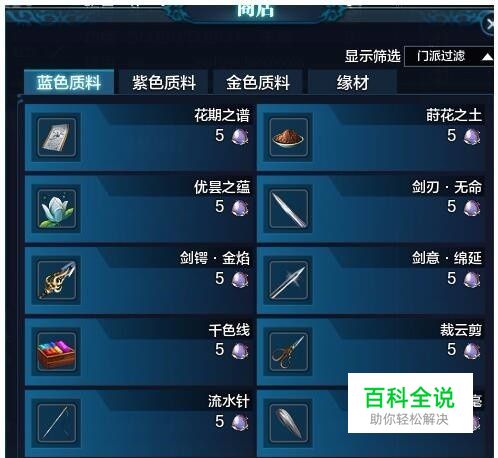Open the 门派过滤 filter dropdown
Screen dimensions: 498x458
click(x=449, y=56)
